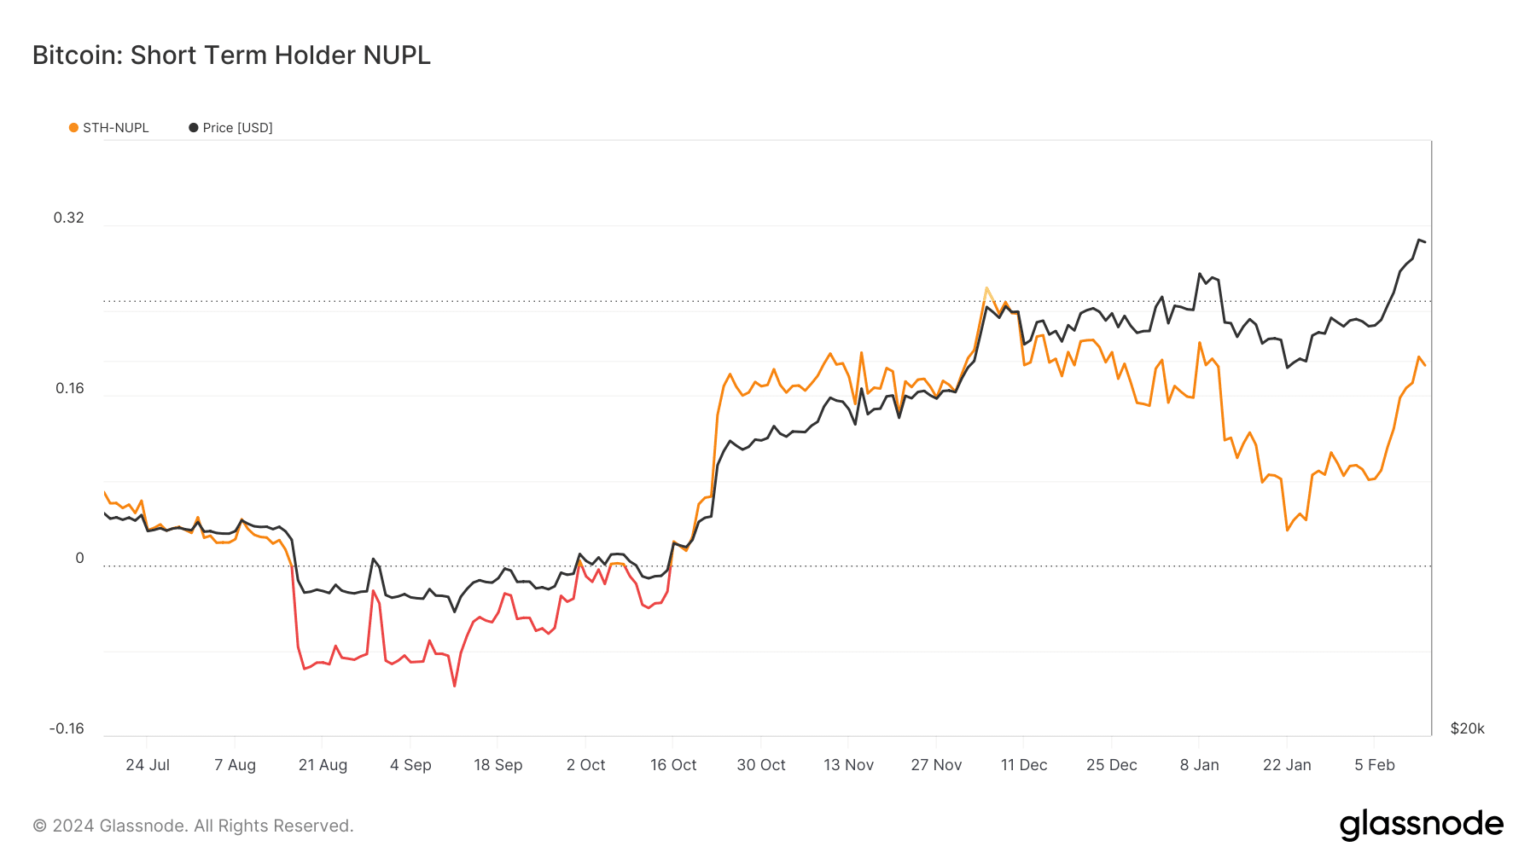Select the 5 Feb date tick
The height and width of the screenshot is (864, 1536).
pos(1374,765)
